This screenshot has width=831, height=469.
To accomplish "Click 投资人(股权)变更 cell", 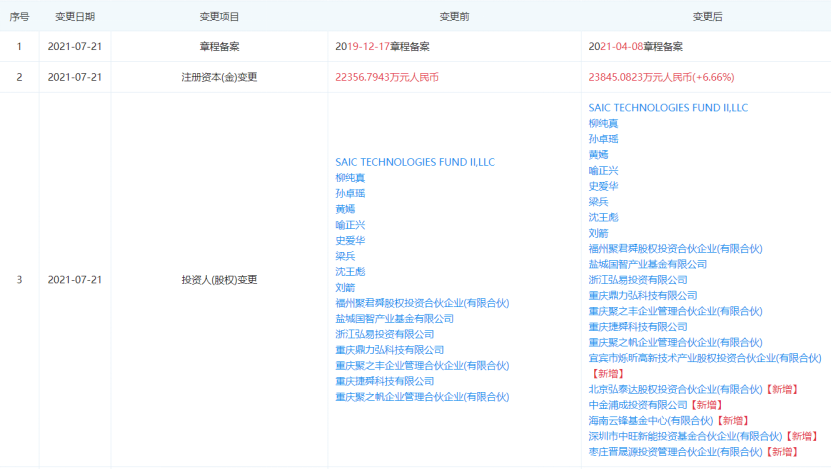I will [219, 280].
